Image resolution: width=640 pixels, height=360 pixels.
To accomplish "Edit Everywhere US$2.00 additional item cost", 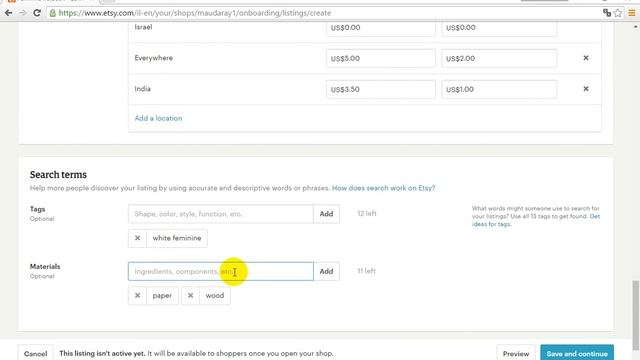I will tap(499, 58).
